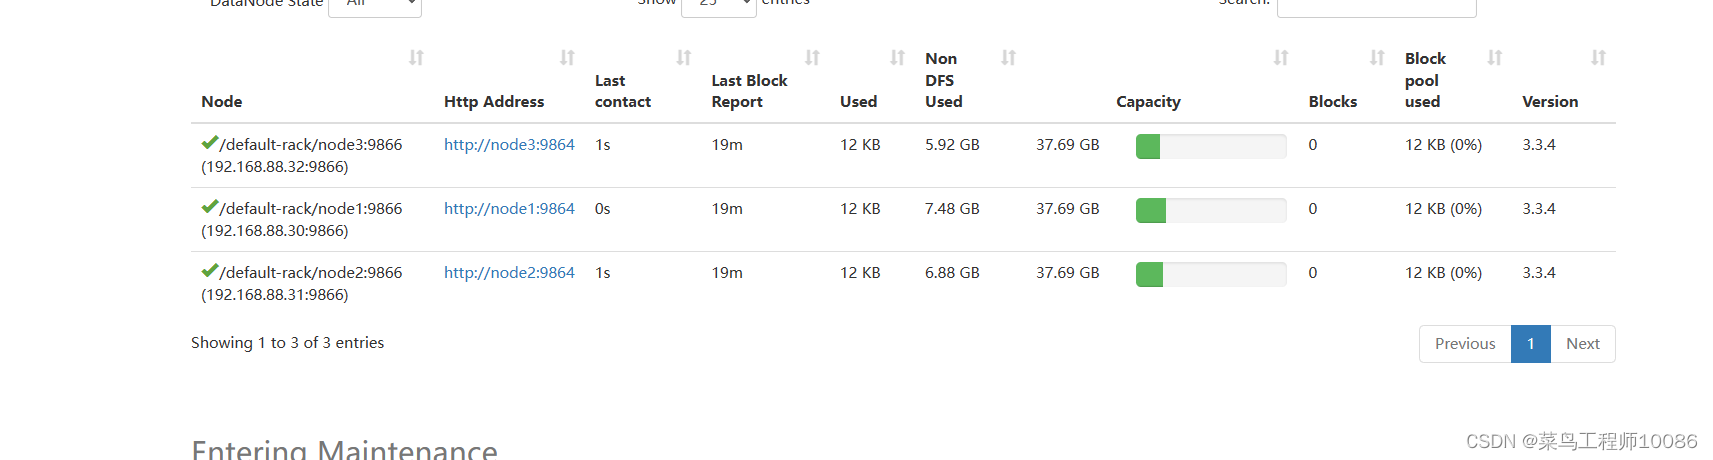Sort the table by Node column

(416, 58)
